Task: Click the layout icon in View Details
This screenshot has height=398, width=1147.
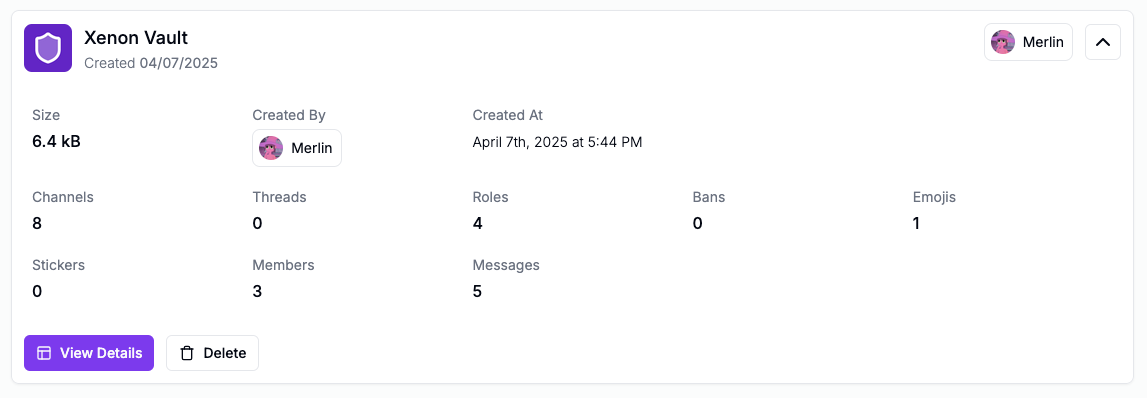Action: click(44, 353)
